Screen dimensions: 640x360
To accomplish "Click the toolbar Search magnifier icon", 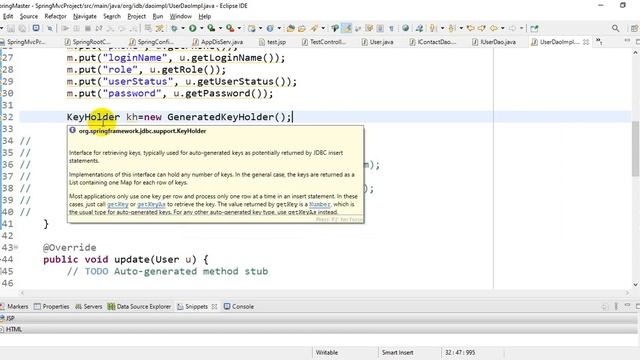I will tap(616, 29).
